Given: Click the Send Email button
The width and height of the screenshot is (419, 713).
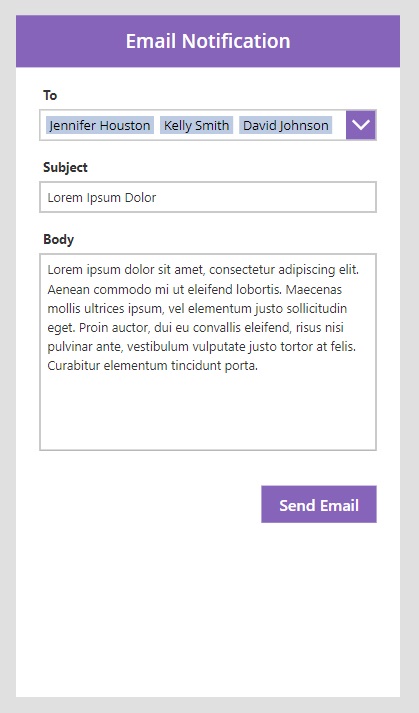Looking at the screenshot, I should click(319, 504).
